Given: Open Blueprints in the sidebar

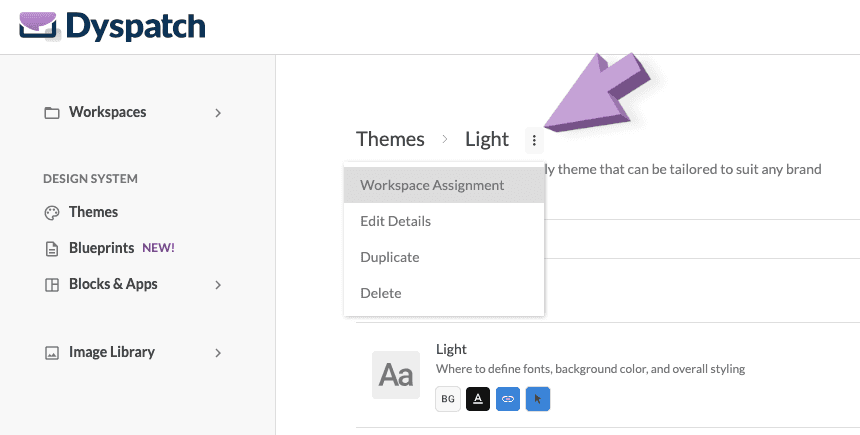Looking at the screenshot, I should (101, 248).
